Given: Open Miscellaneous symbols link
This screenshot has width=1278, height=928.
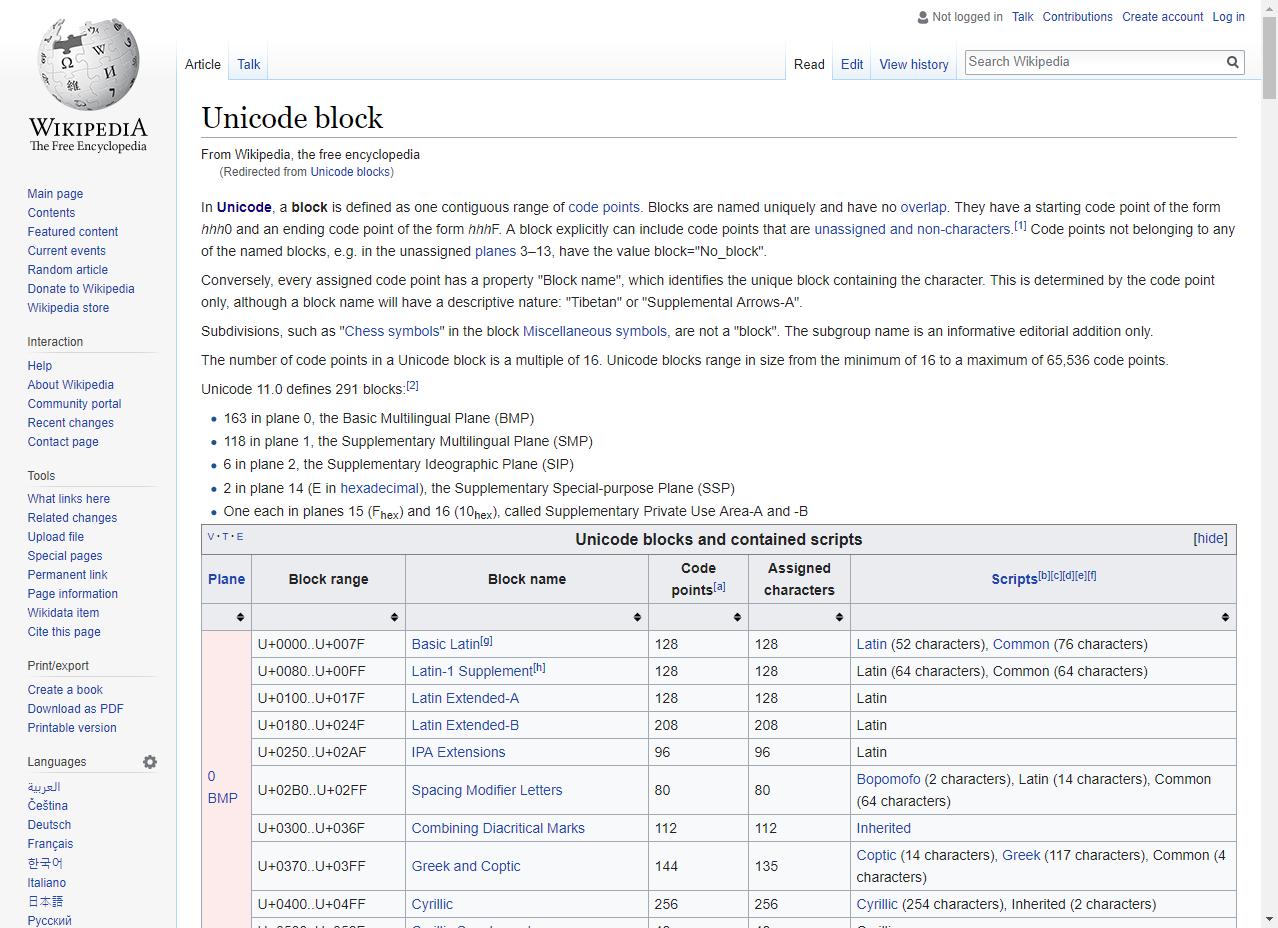Looking at the screenshot, I should pyautogui.click(x=595, y=331).
